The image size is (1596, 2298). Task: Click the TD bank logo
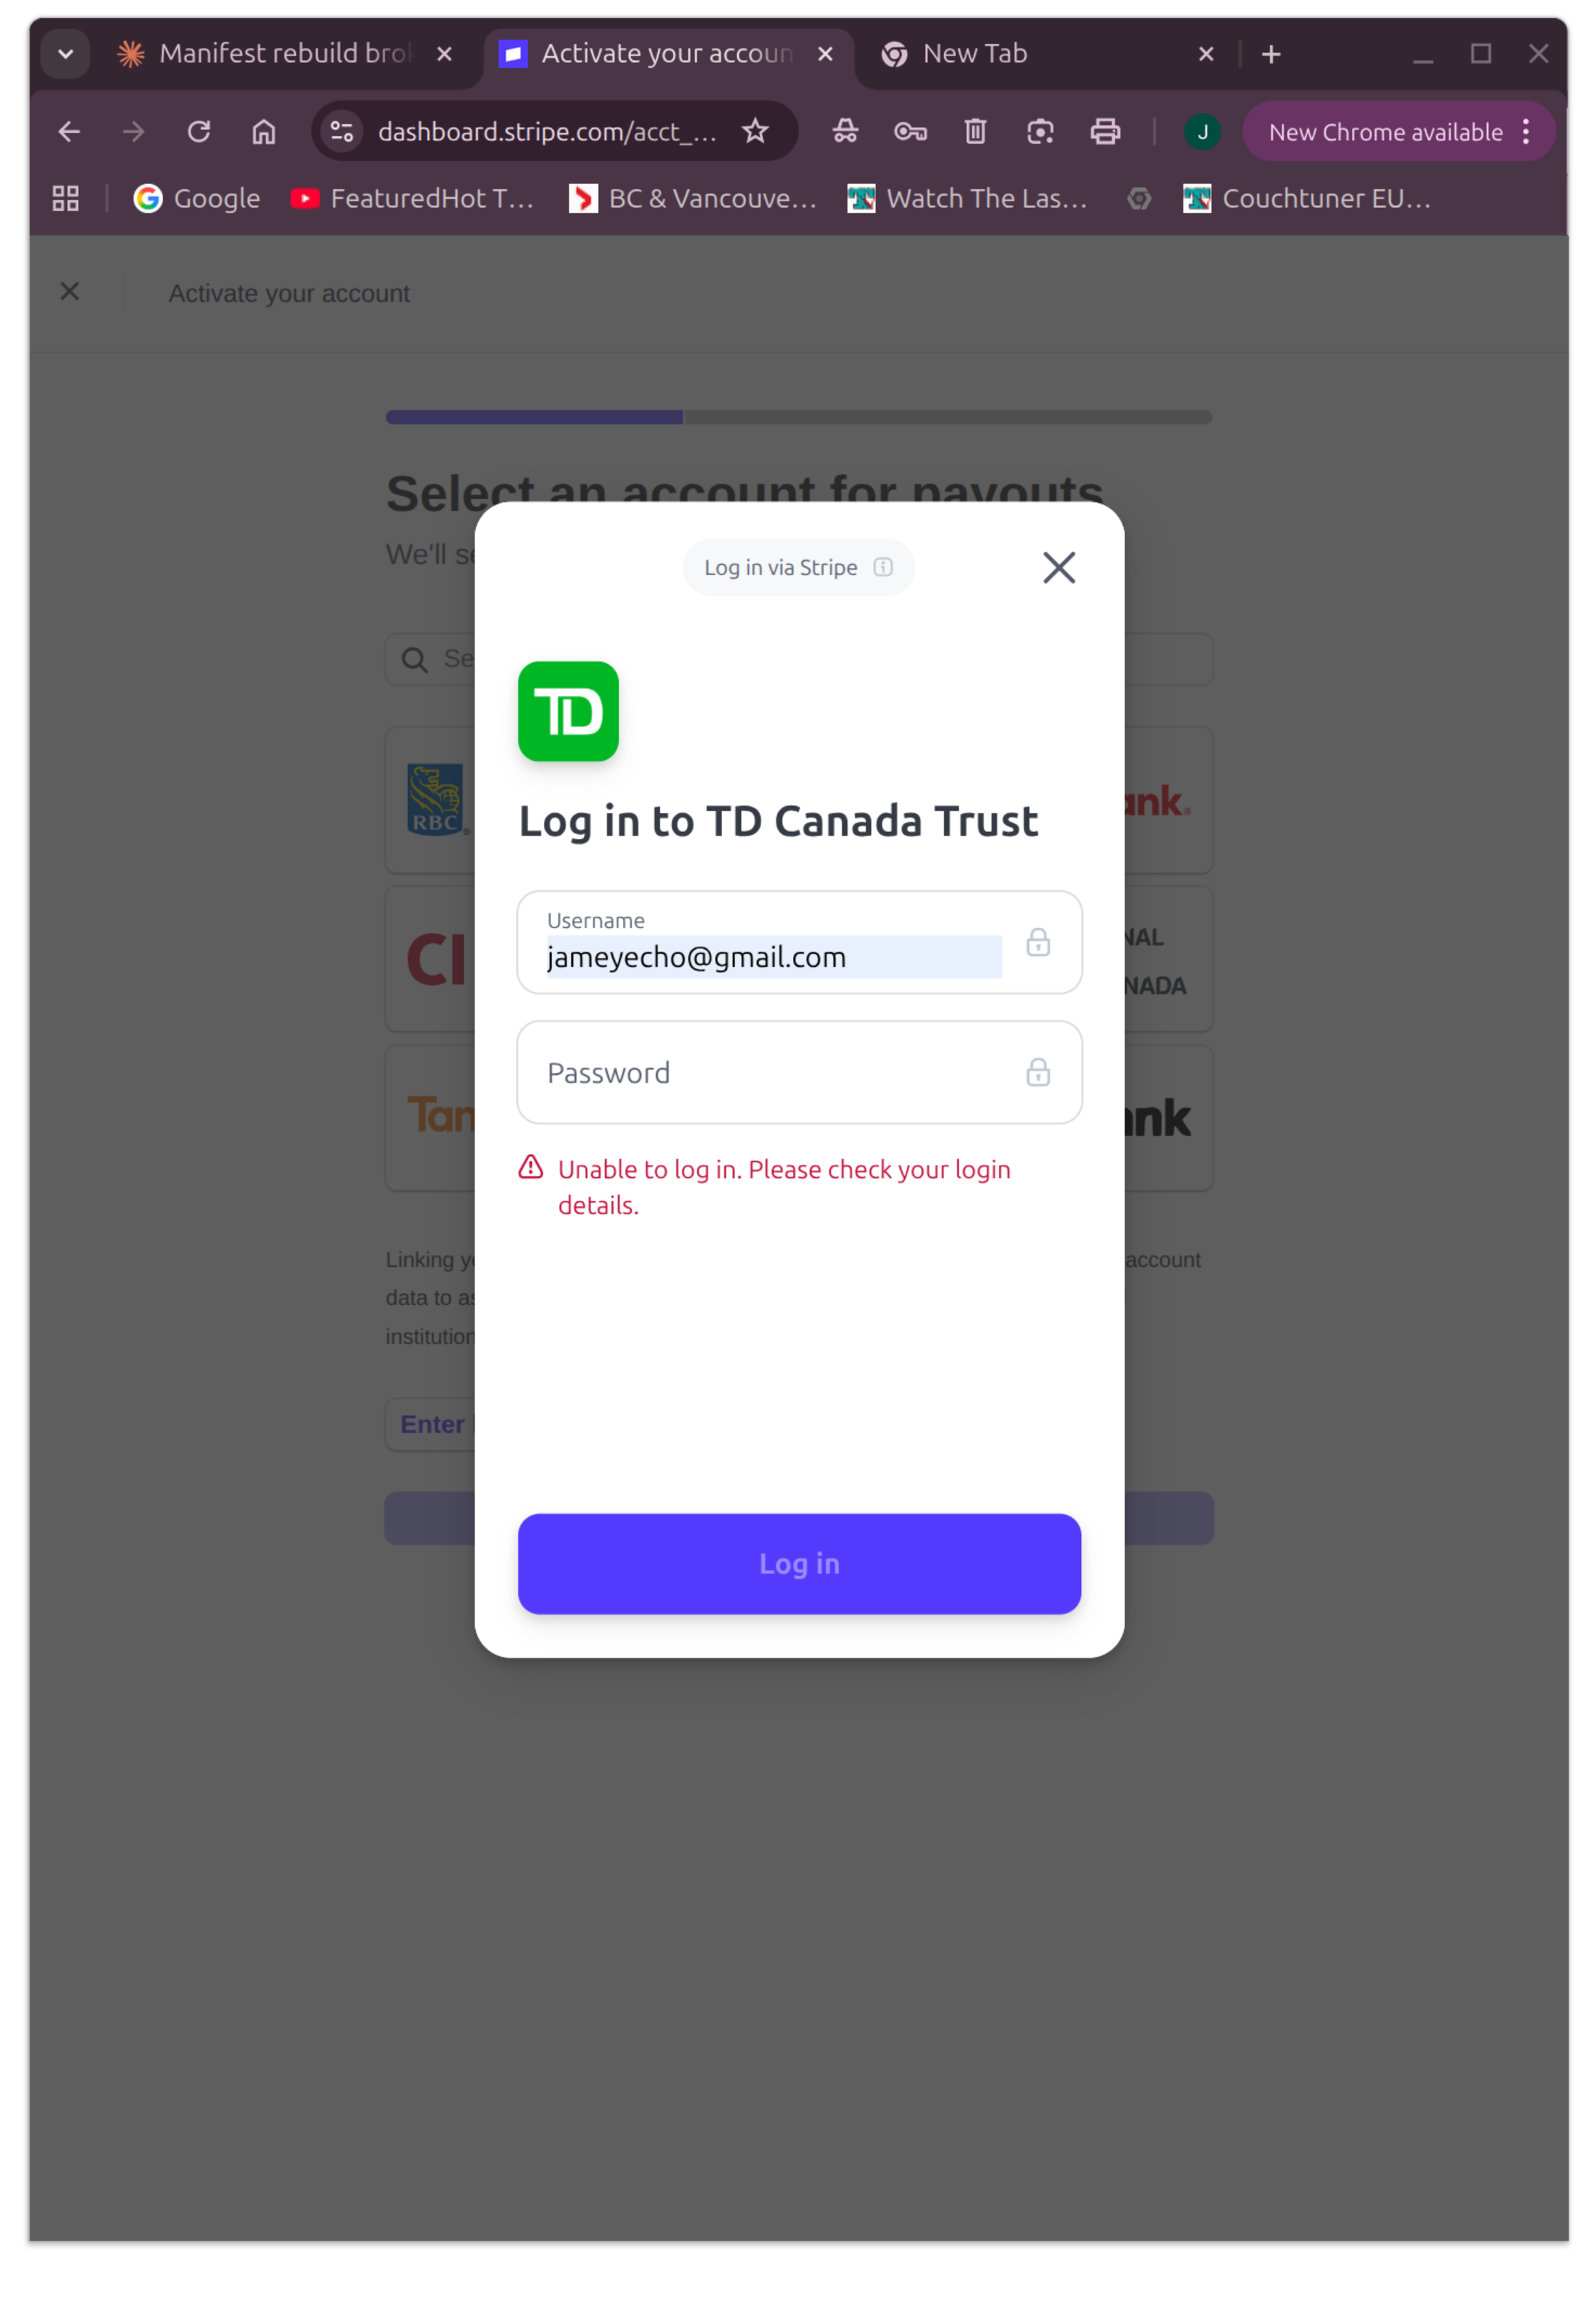(568, 711)
